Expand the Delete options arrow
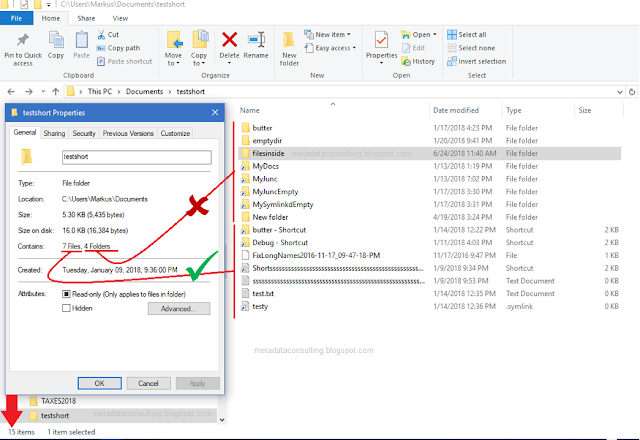The width and height of the screenshot is (640, 440). click(x=229, y=63)
